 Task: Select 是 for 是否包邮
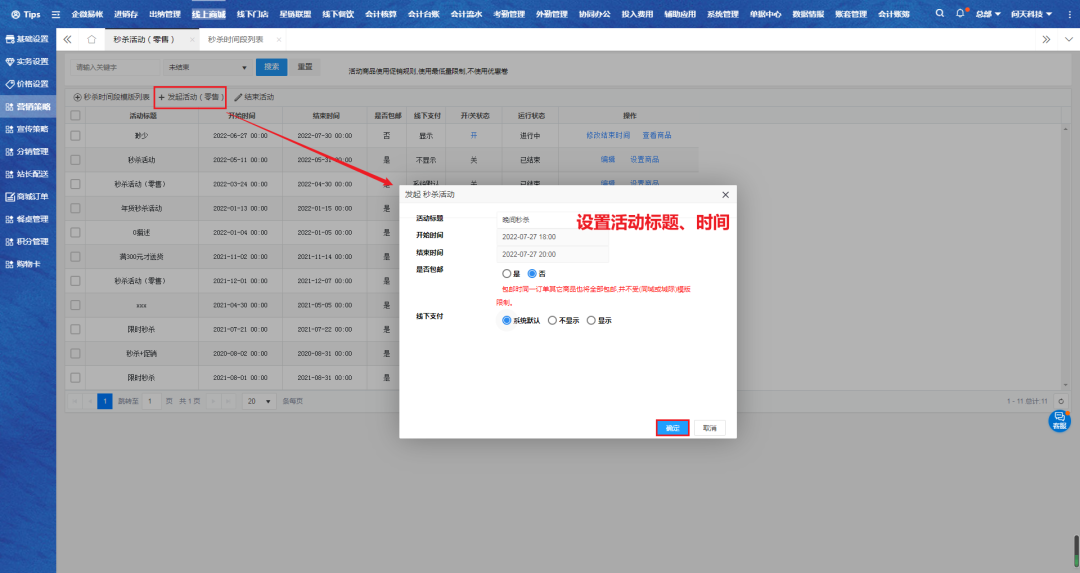(507, 273)
